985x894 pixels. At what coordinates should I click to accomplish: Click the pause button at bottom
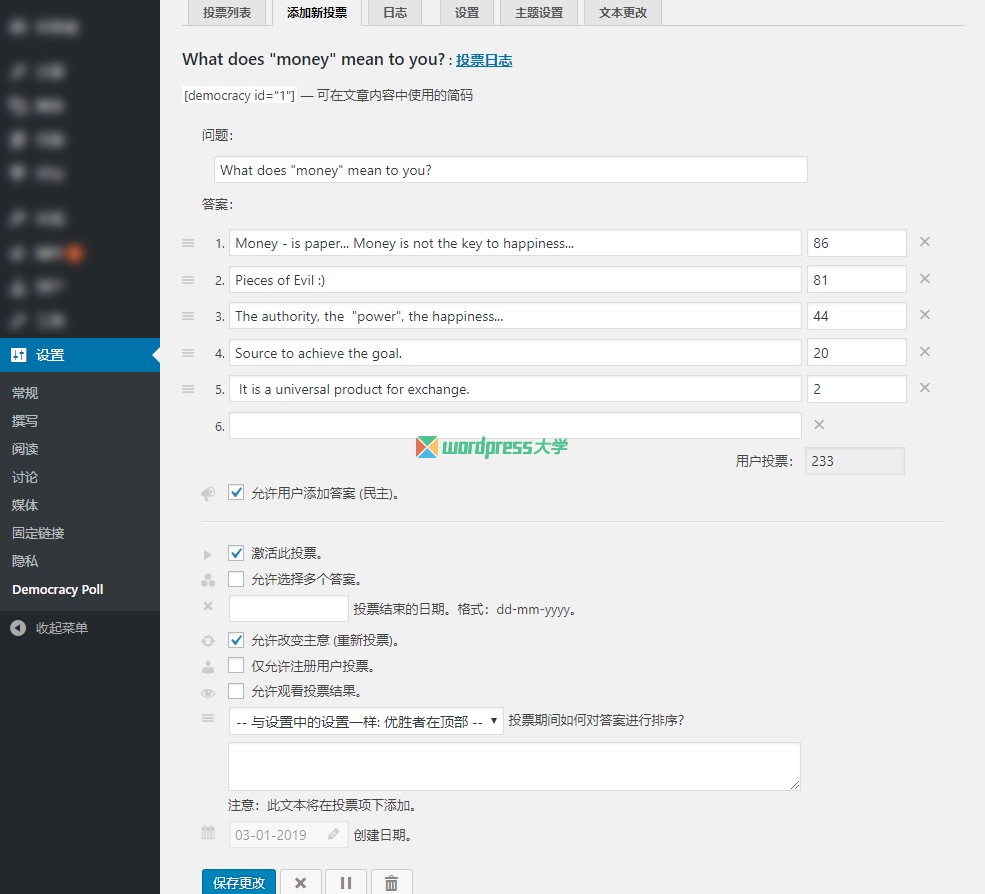(346, 883)
